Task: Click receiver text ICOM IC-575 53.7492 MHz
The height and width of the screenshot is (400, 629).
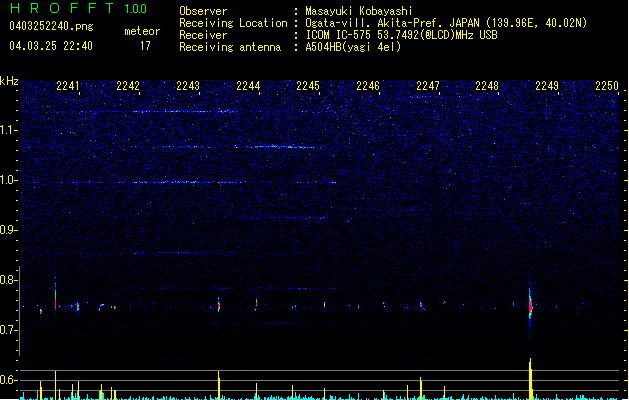Action: click(x=401, y=35)
